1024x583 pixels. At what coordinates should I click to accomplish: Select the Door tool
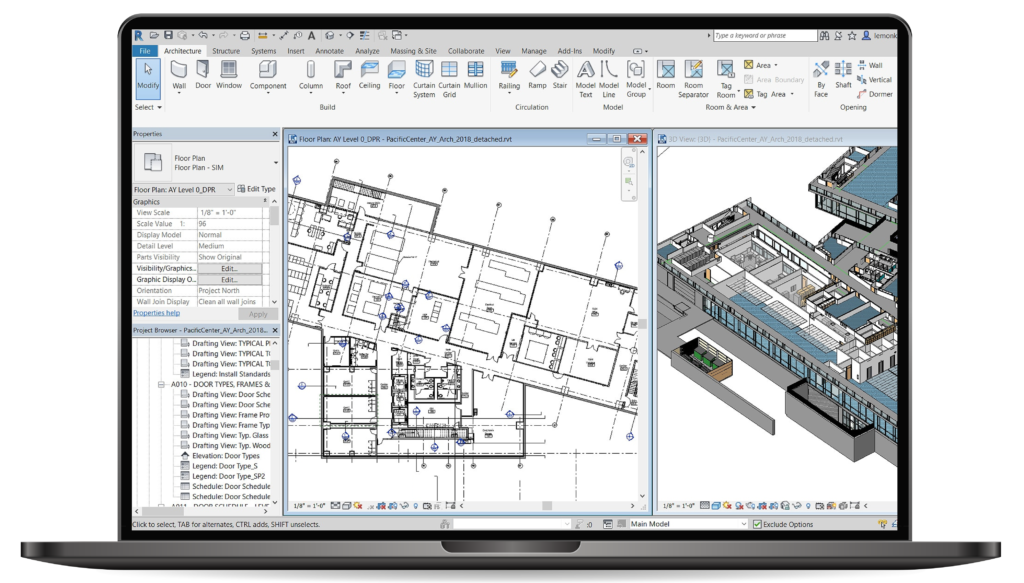(203, 74)
